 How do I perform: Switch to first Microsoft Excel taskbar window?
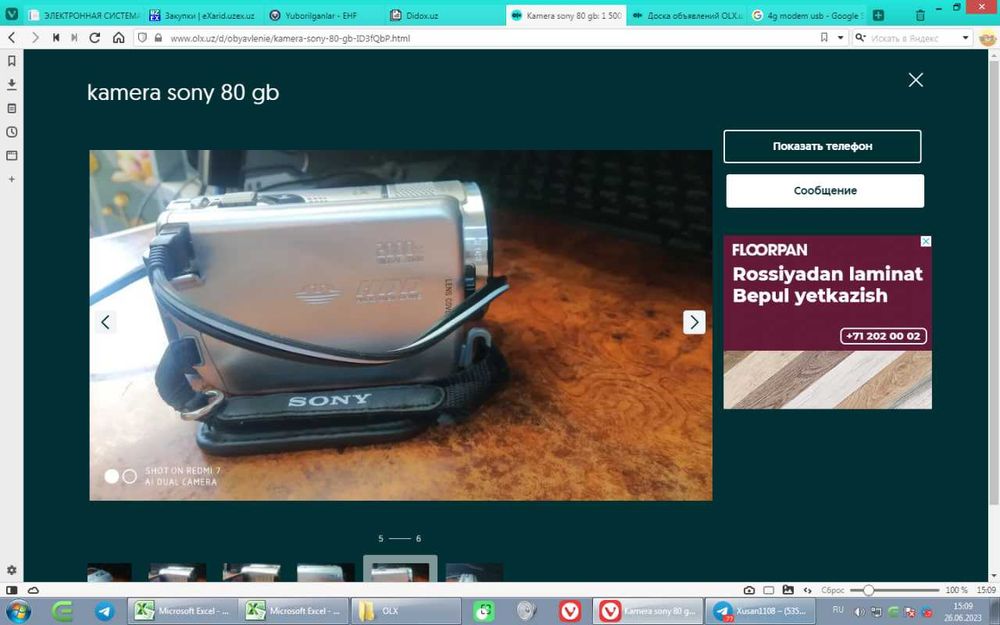pyautogui.click(x=182, y=611)
